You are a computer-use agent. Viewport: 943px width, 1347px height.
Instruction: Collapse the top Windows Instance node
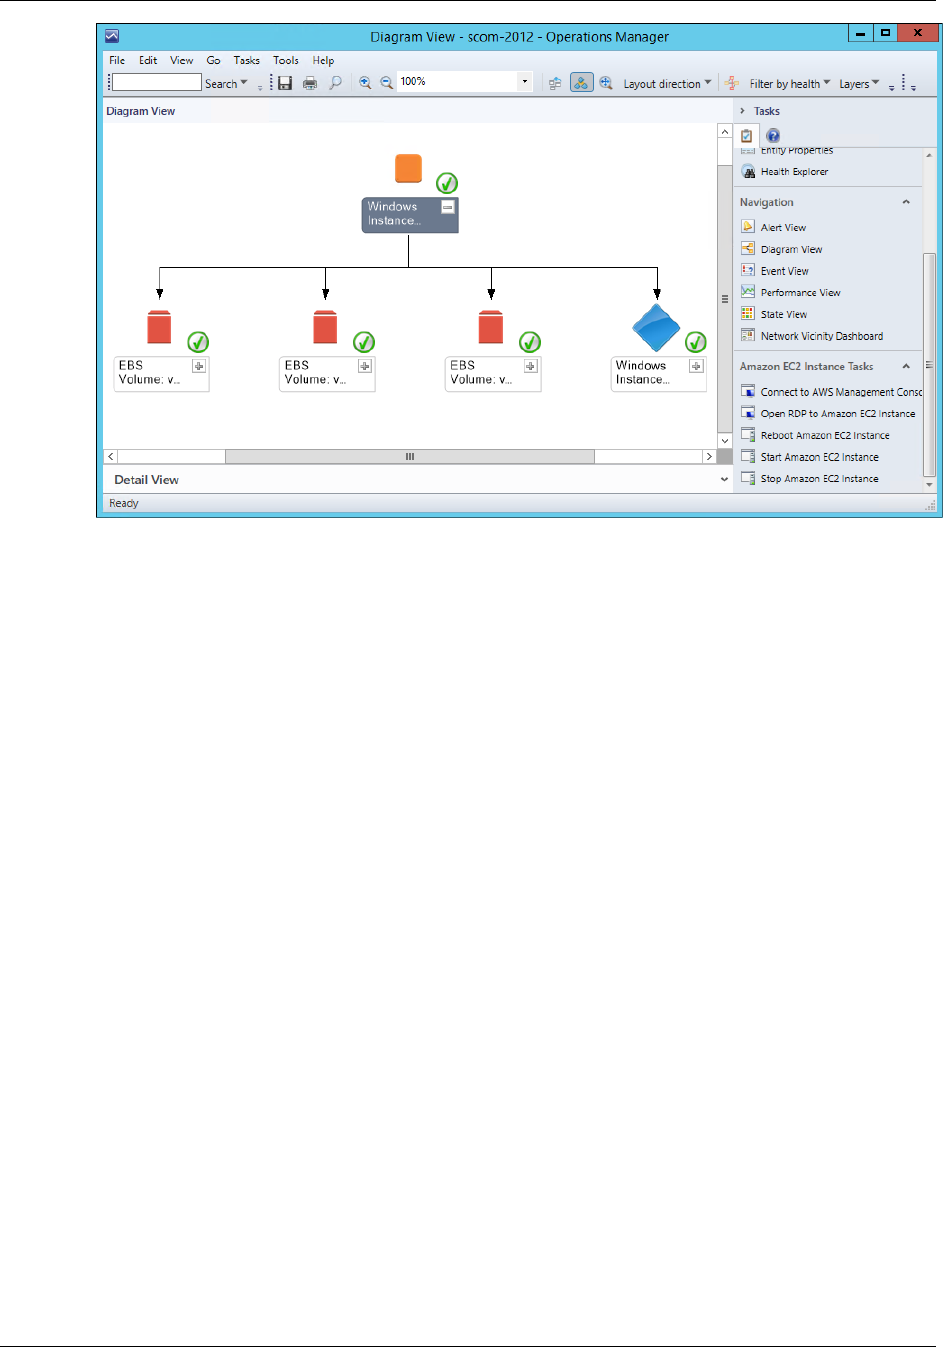pos(448,207)
